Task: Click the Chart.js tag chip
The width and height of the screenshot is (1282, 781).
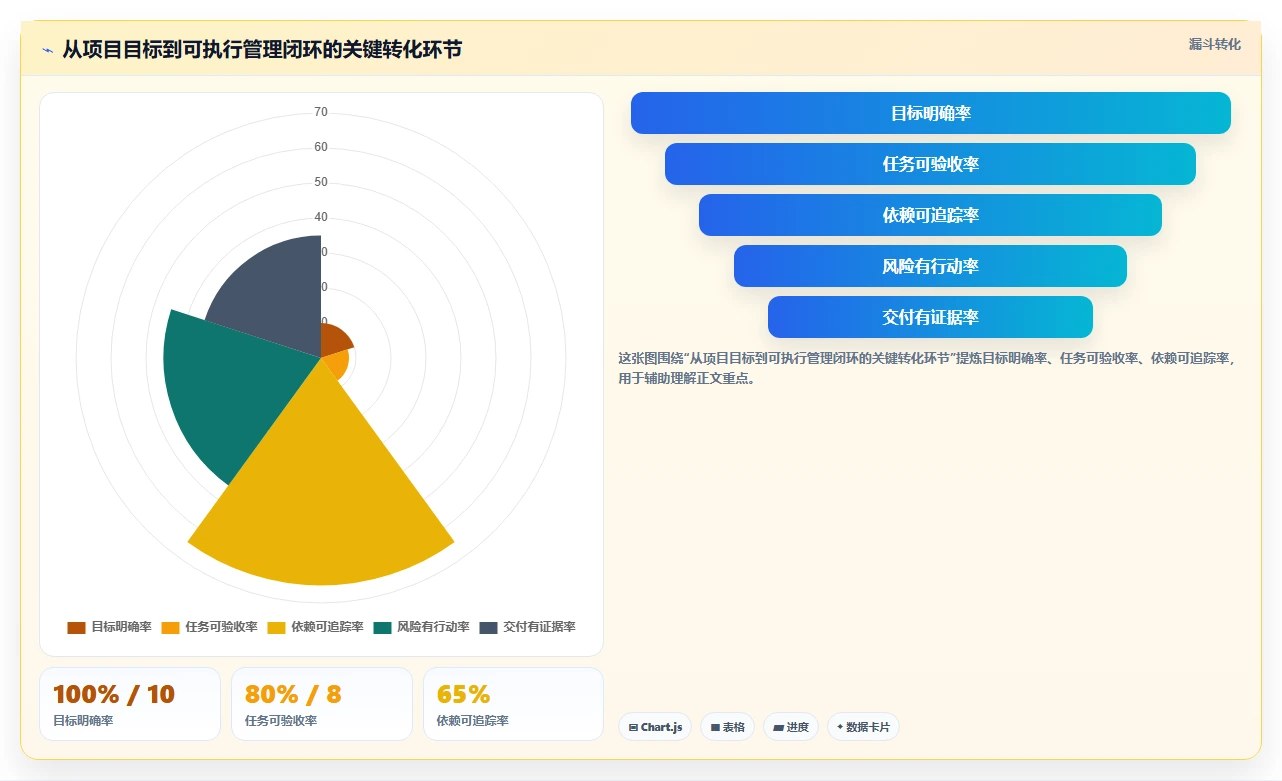Action: coord(655,727)
